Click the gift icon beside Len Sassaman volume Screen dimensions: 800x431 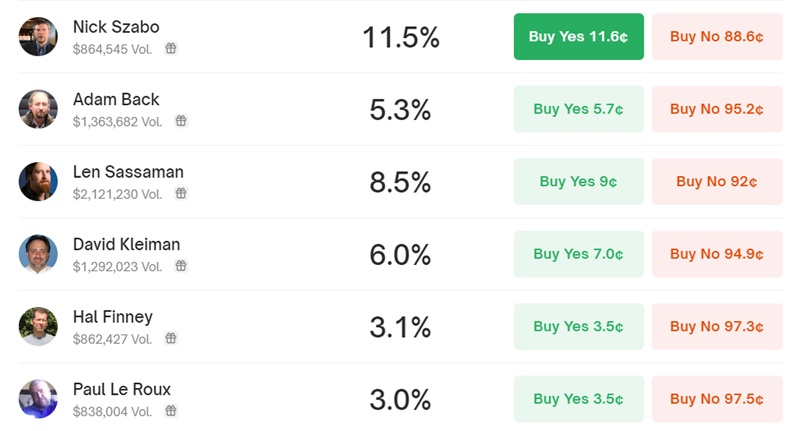(181, 193)
